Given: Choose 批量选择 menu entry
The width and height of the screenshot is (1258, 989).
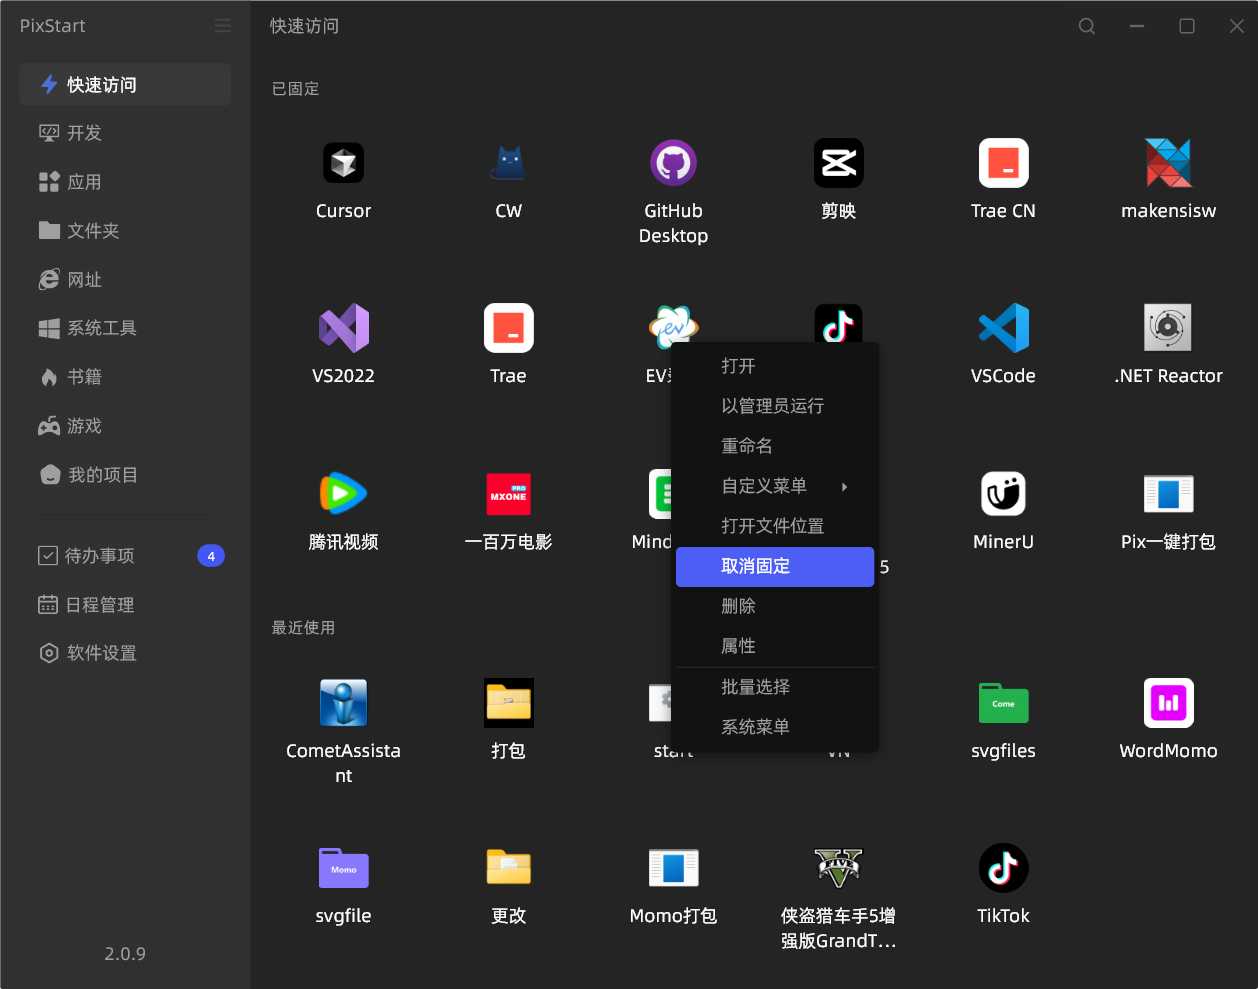Looking at the screenshot, I should [775, 687].
